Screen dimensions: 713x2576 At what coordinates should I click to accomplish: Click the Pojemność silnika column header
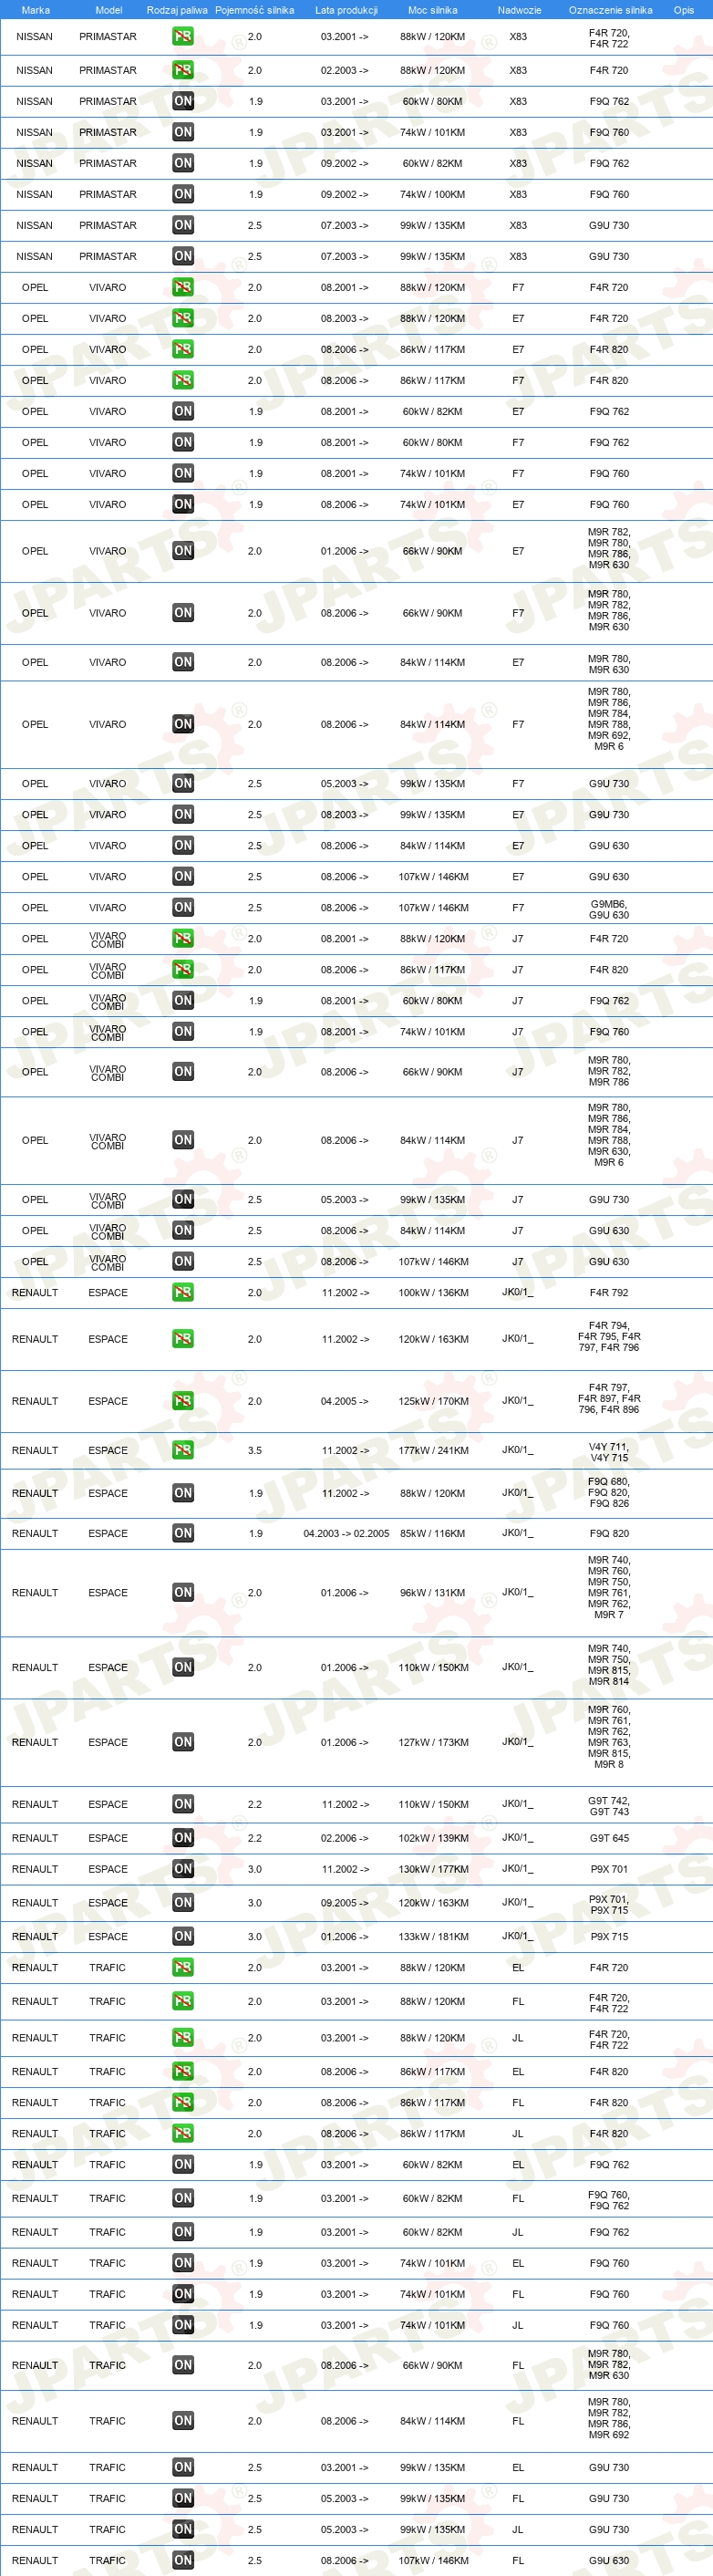(x=255, y=10)
